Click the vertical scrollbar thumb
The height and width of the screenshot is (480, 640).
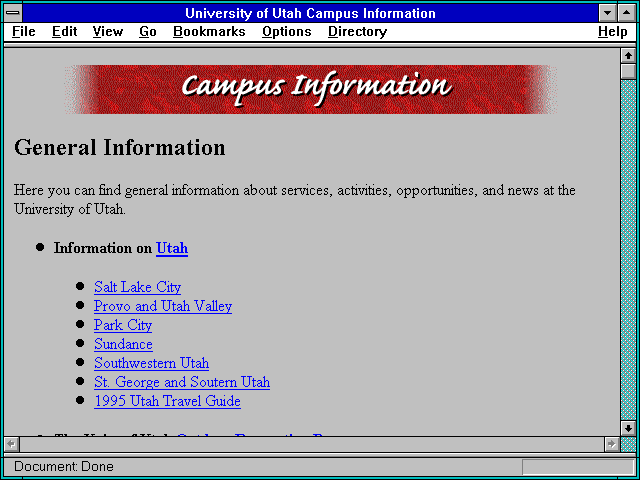pyautogui.click(x=628, y=71)
